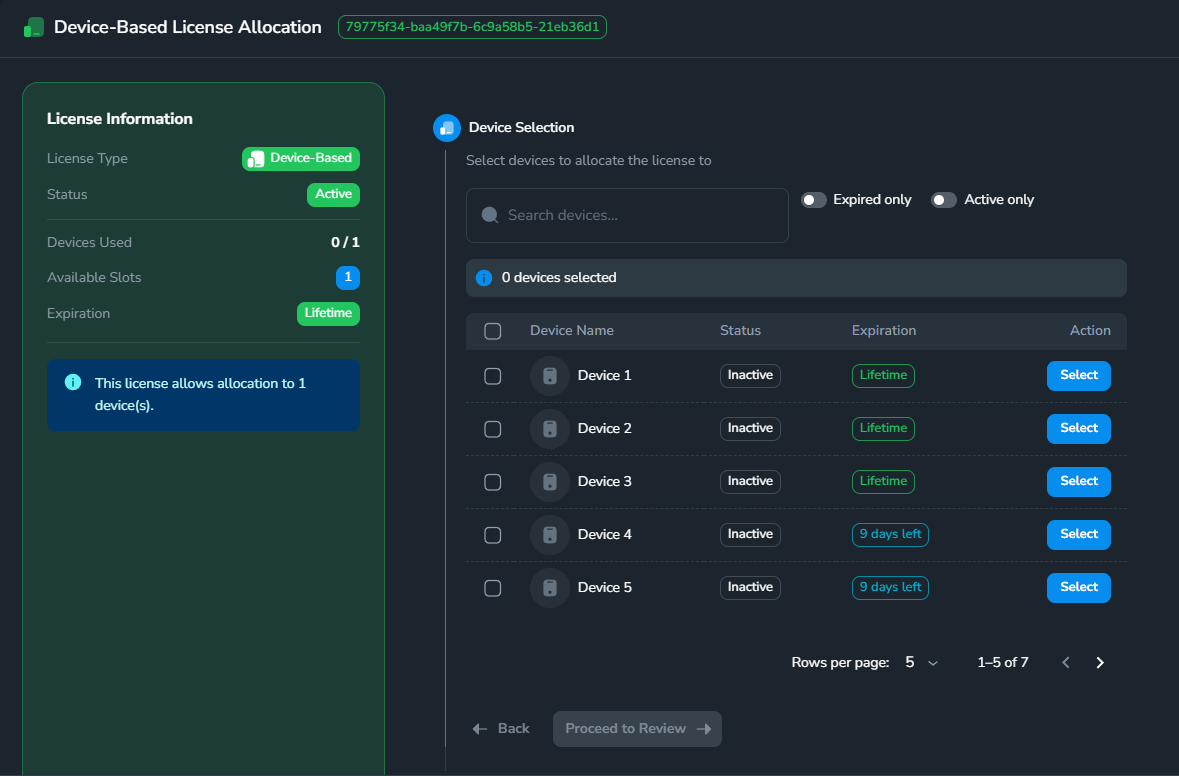The image size is (1179, 776).
Task: Check the Device 5 checkbox
Action: (x=493, y=588)
